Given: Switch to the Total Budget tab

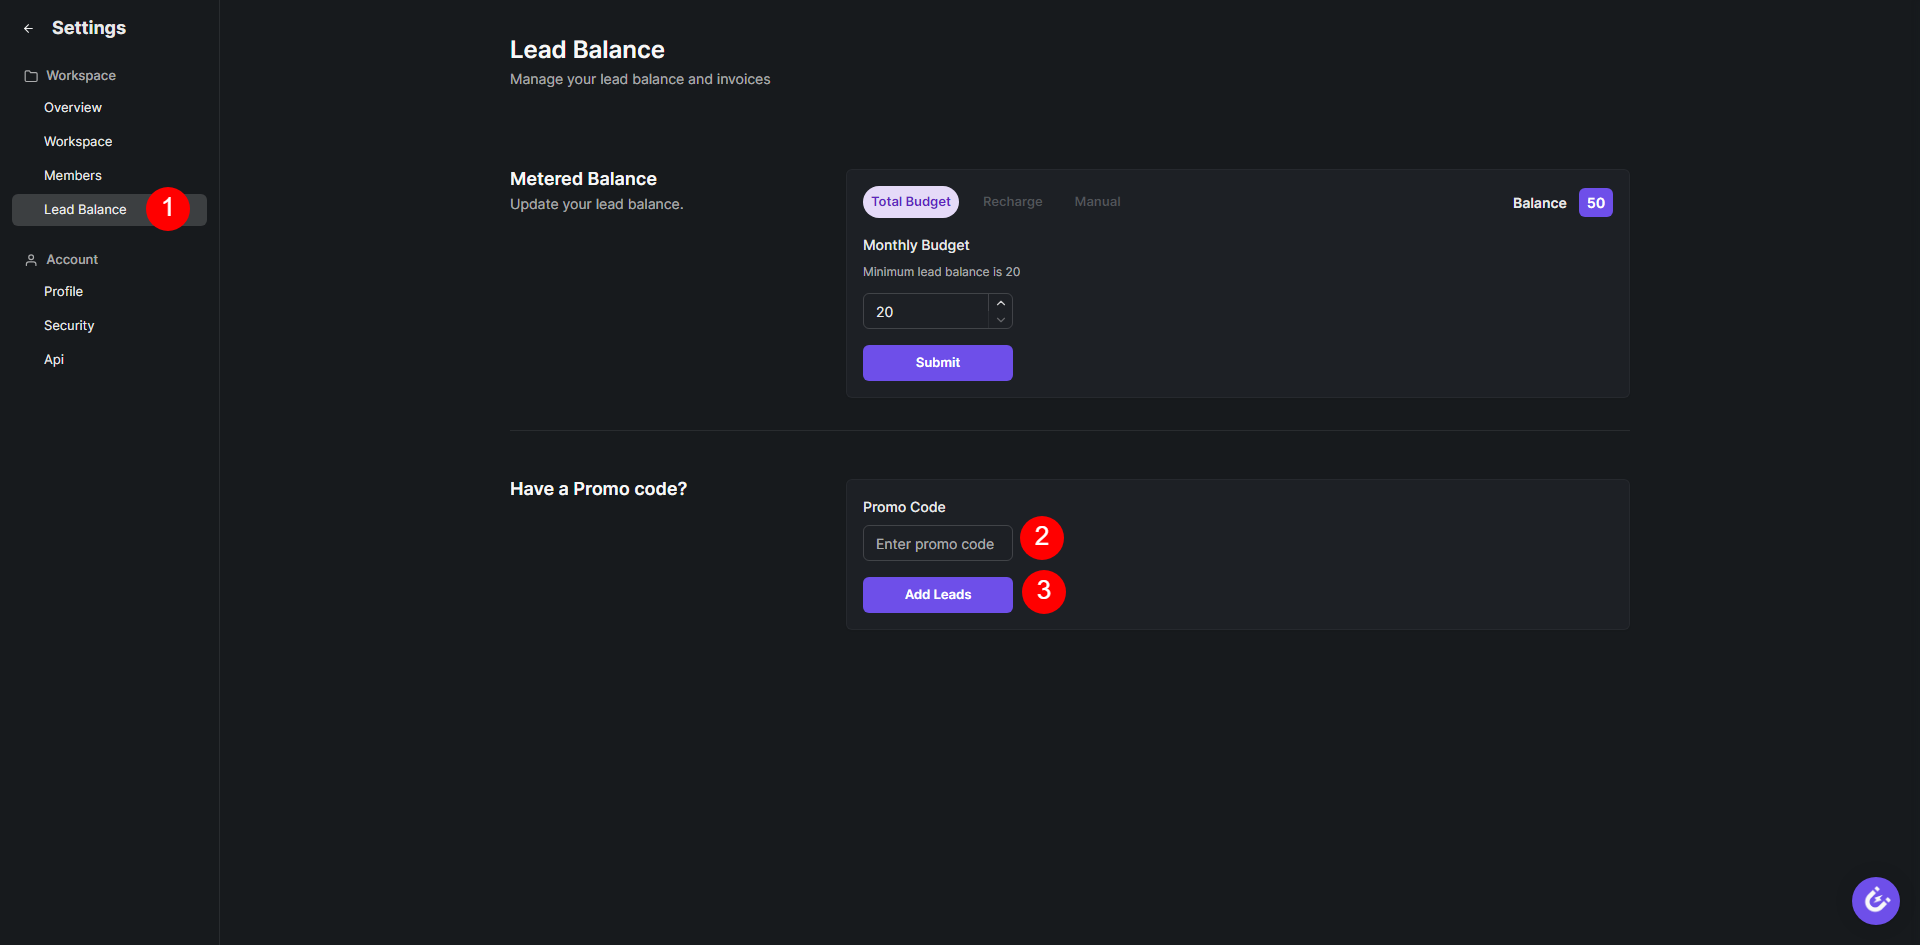Looking at the screenshot, I should [911, 202].
